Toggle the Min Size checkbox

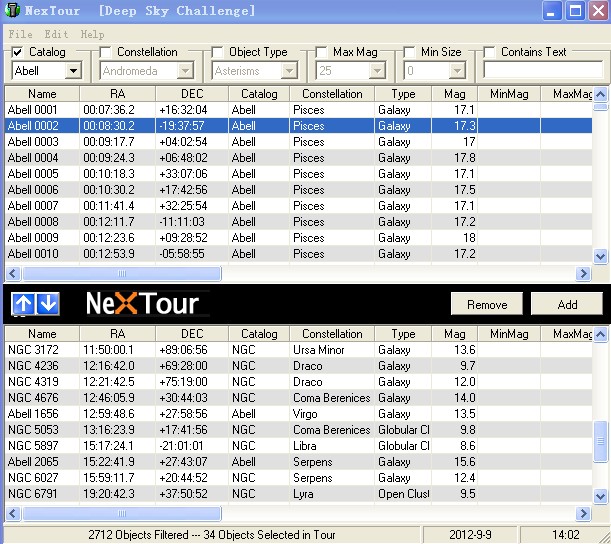[409, 52]
